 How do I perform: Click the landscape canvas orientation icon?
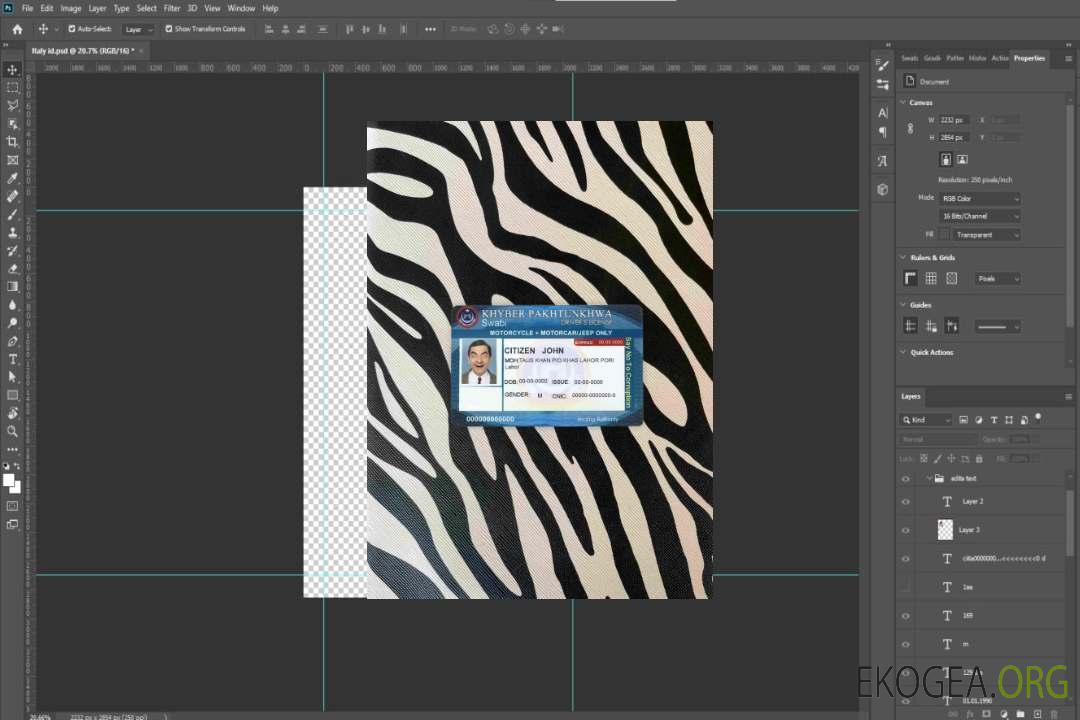pos(962,159)
